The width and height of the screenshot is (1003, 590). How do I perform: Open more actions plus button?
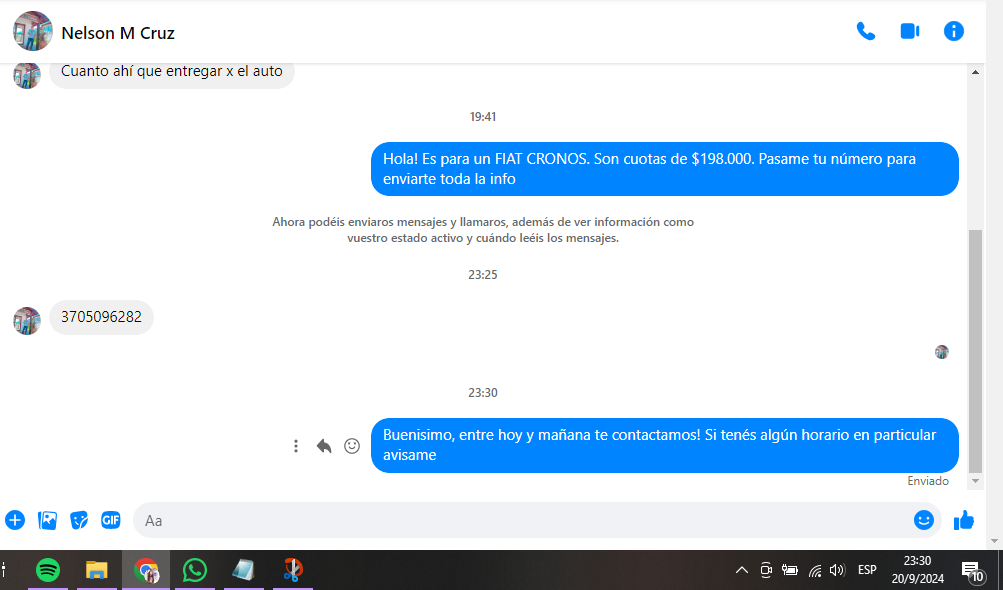coord(15,520)
